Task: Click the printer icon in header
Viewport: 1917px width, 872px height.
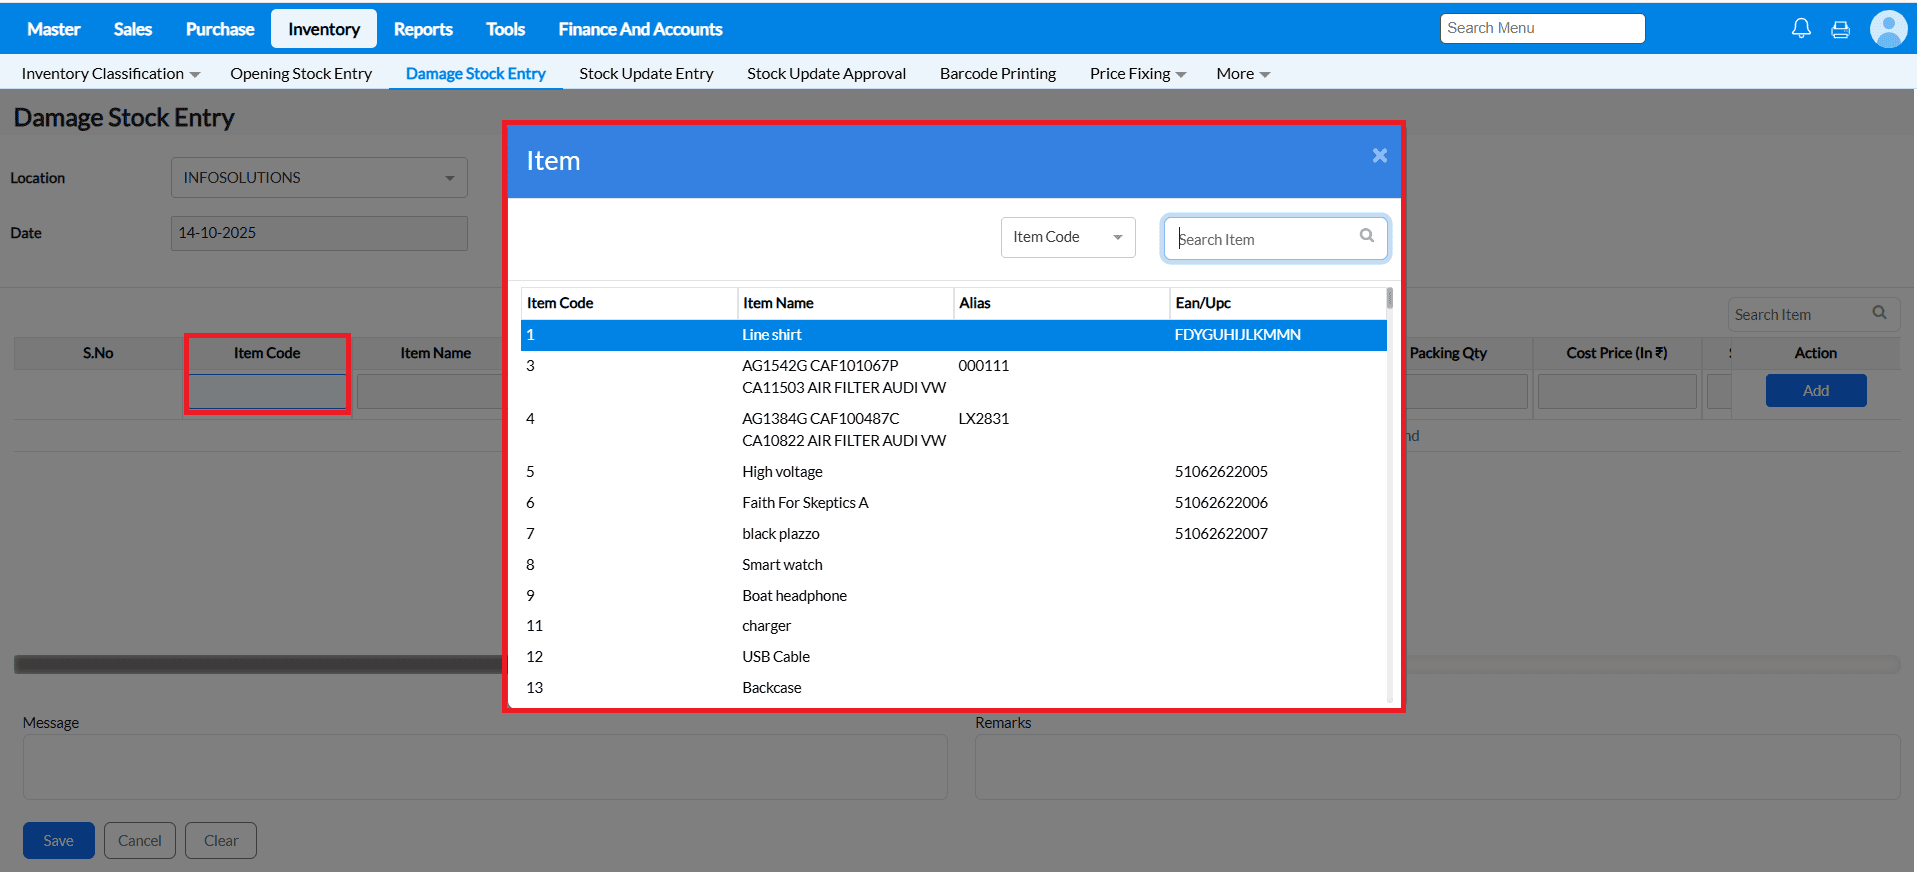Action: (1840, 29)
